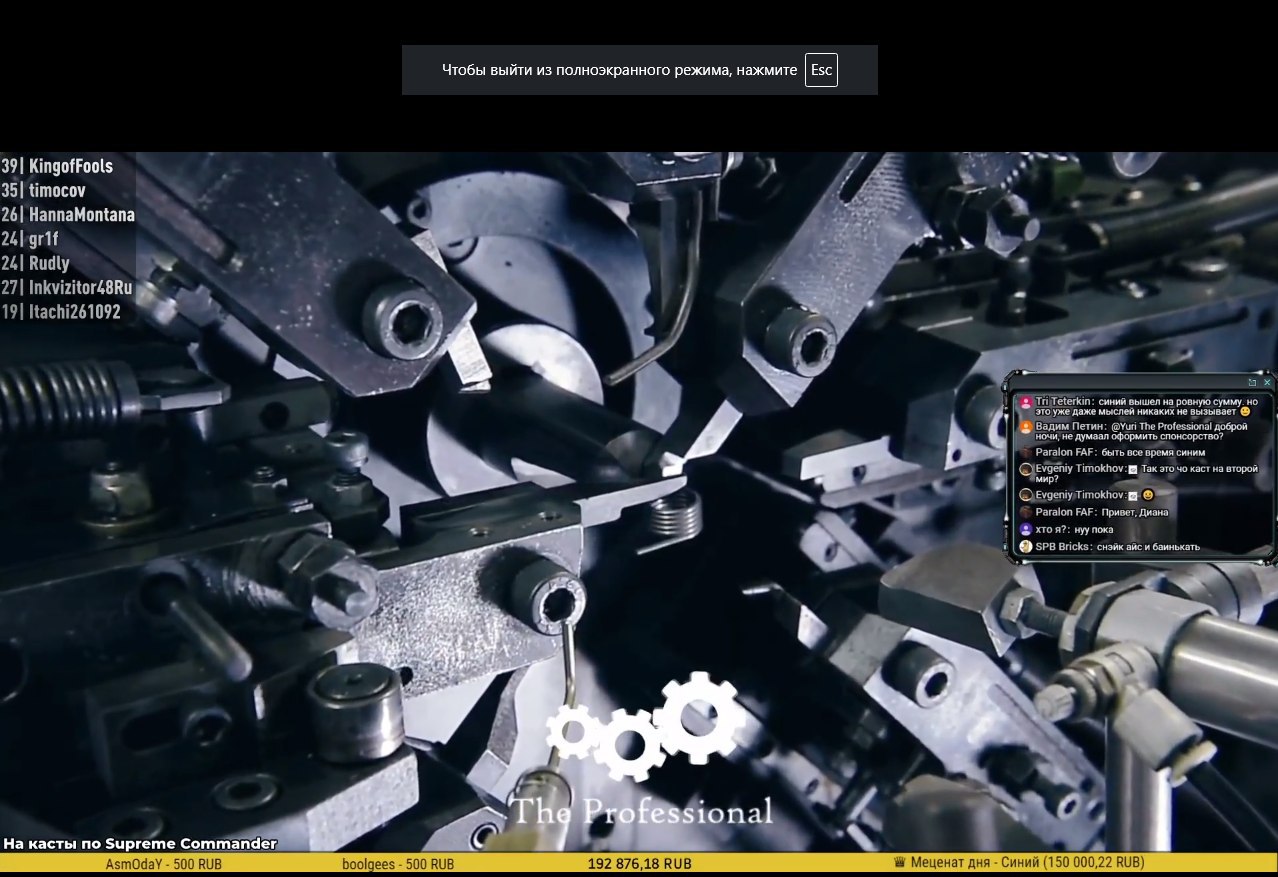The height and width of the screenshot is (877, 1278).
Task: Close the chat overlay with the X icon
Action: [x=1267, y=383]
